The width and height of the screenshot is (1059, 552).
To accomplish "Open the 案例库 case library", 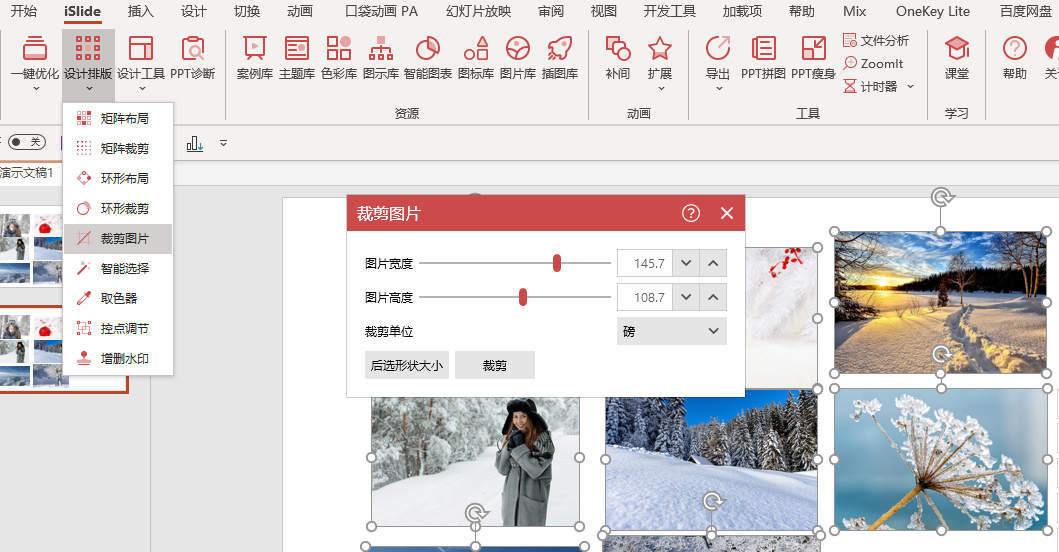I will 255,57.
